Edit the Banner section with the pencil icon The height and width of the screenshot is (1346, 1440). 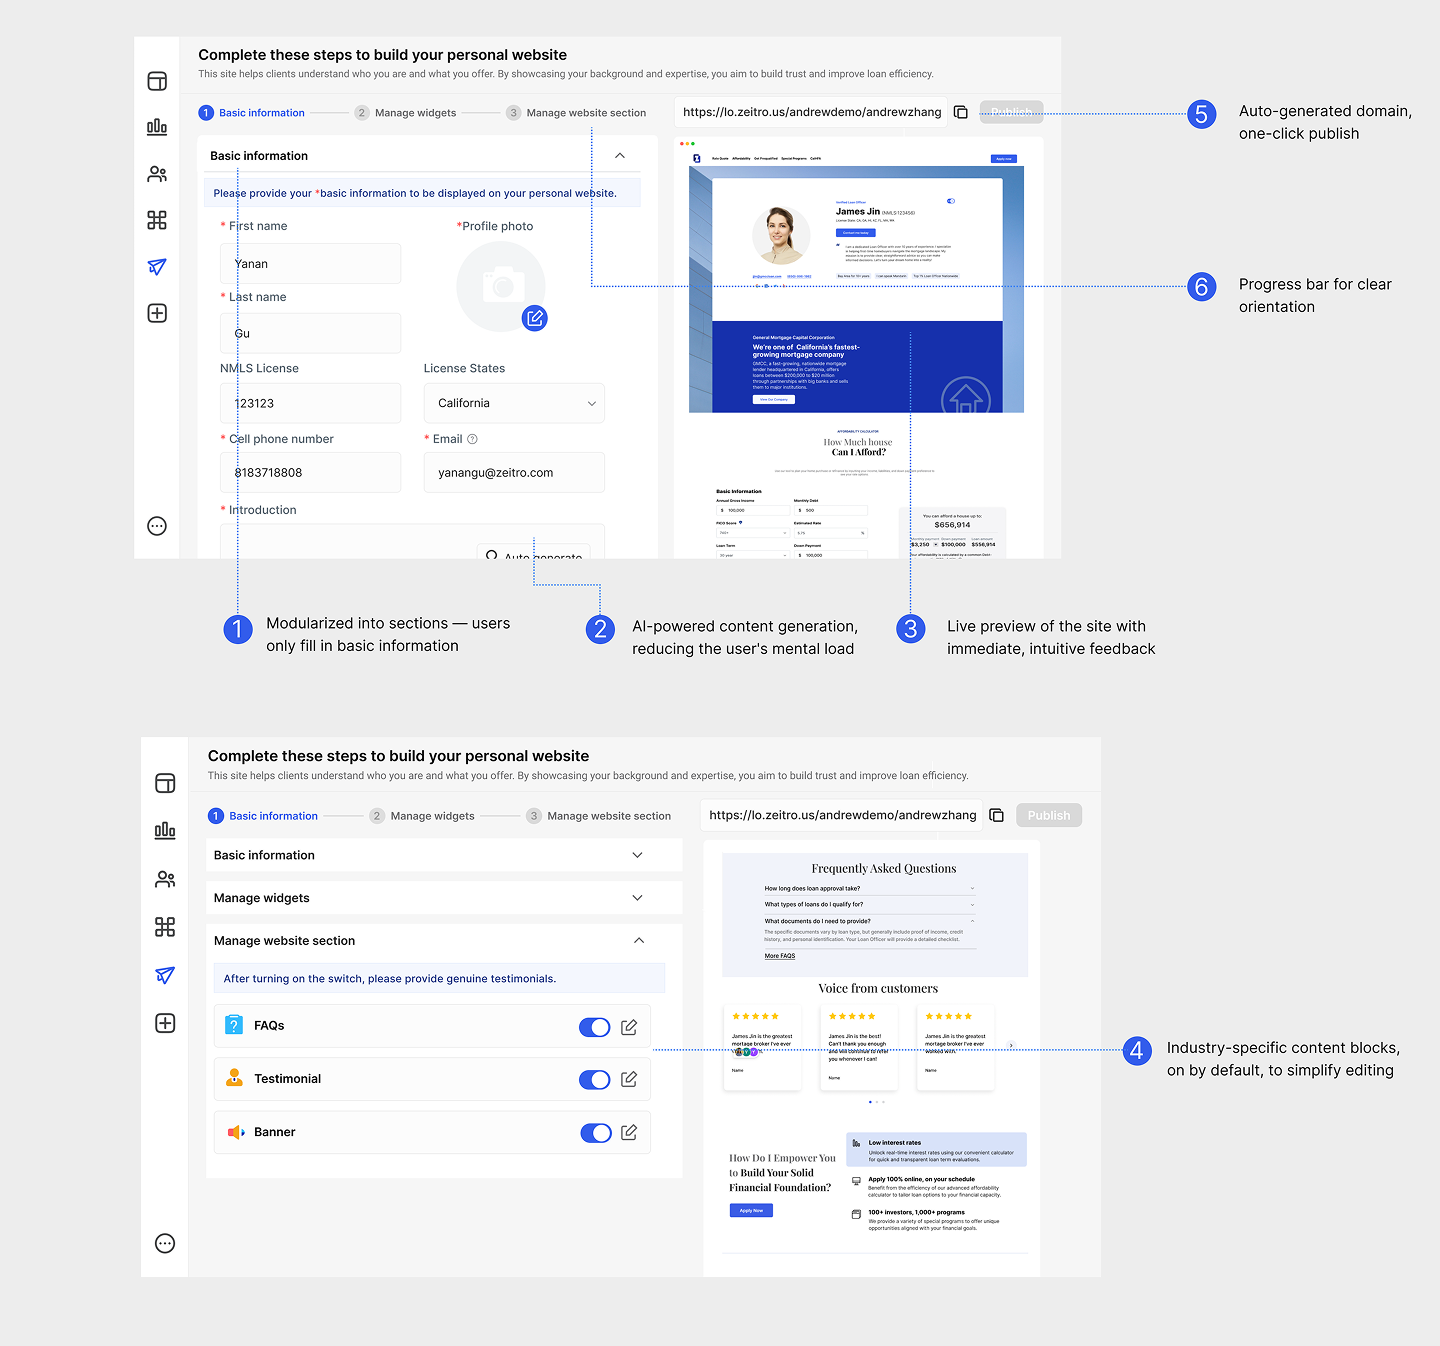[x=629, y=1132]
